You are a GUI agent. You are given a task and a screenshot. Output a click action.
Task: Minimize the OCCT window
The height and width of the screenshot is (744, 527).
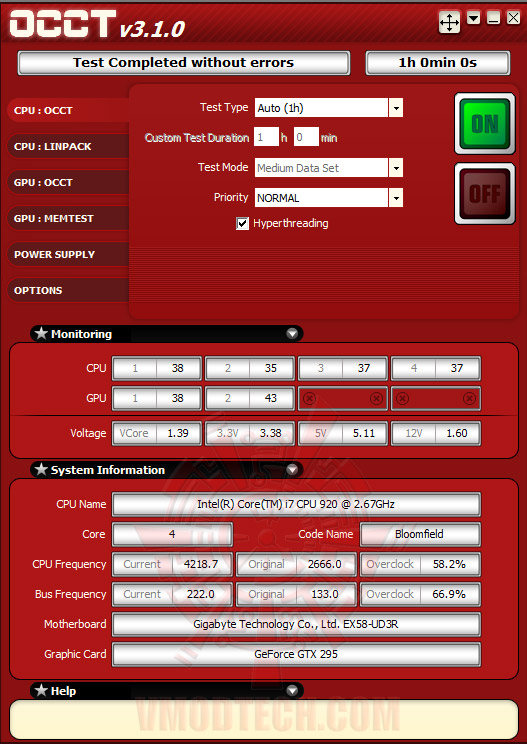coord(493,19)
